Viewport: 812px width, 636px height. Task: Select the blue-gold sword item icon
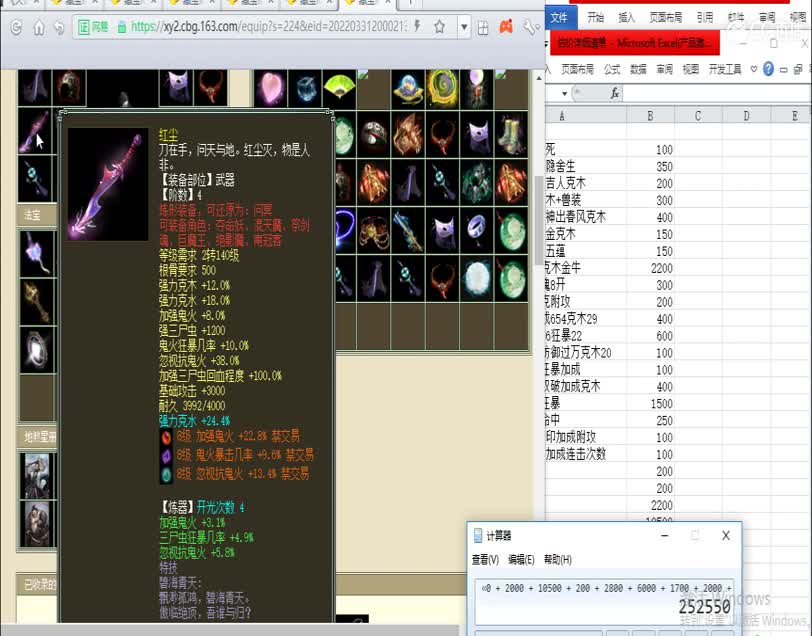pyautogui.click(x=408, y=230)
